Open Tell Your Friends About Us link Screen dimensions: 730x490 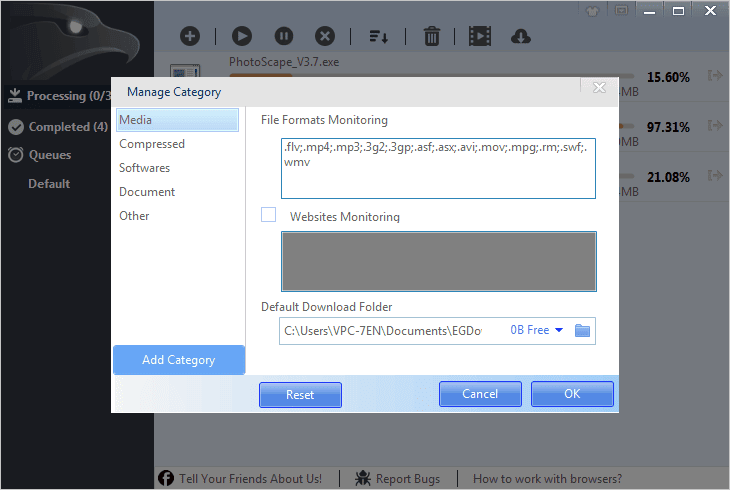point(250,479)
